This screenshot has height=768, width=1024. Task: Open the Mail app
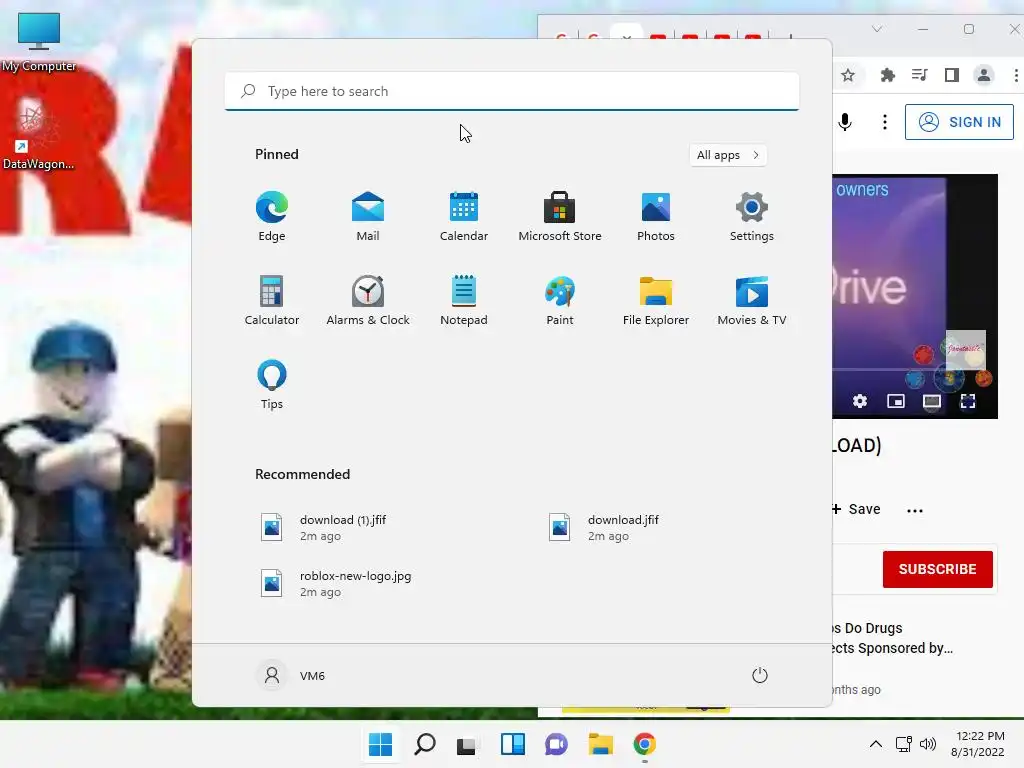[x=368, y=216]
